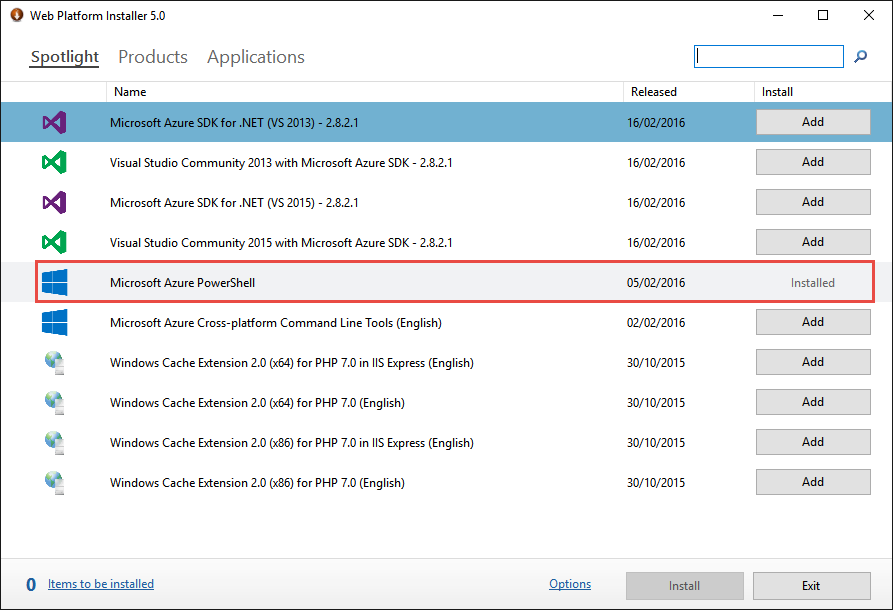Viewport: 893px width, 610px height.
Task: Click the Windows logo beside Cross-platform Command Line Tools
Action: (x=55, y=321)
